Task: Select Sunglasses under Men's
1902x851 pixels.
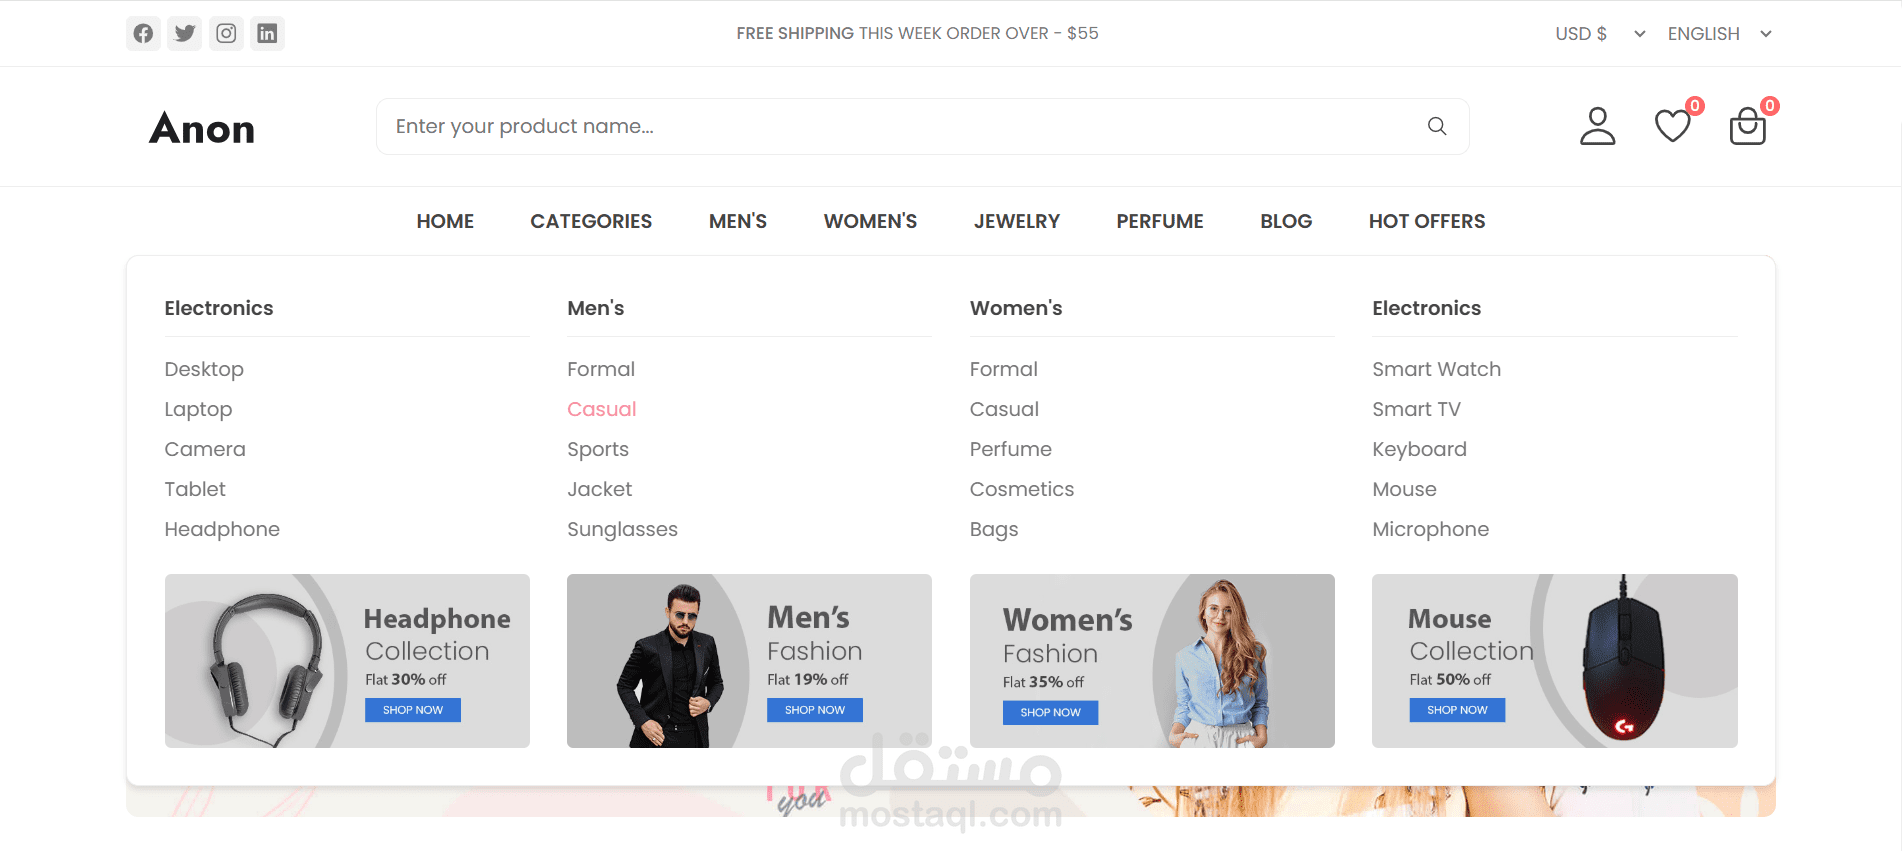Action: pyautogui.click(x=622, y=529)
